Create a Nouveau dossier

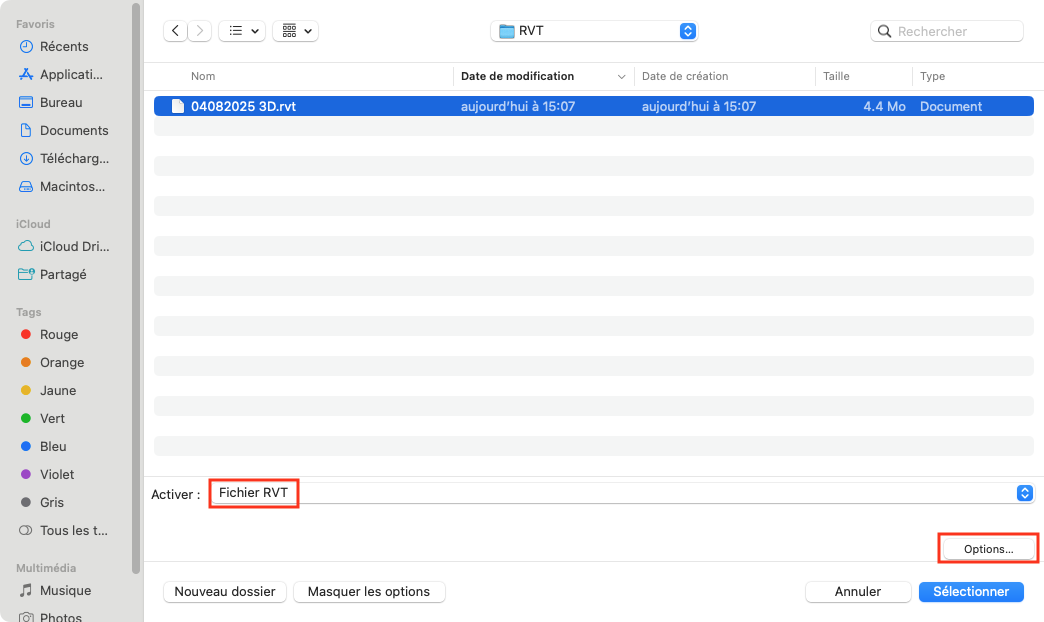tap(224, 591)
